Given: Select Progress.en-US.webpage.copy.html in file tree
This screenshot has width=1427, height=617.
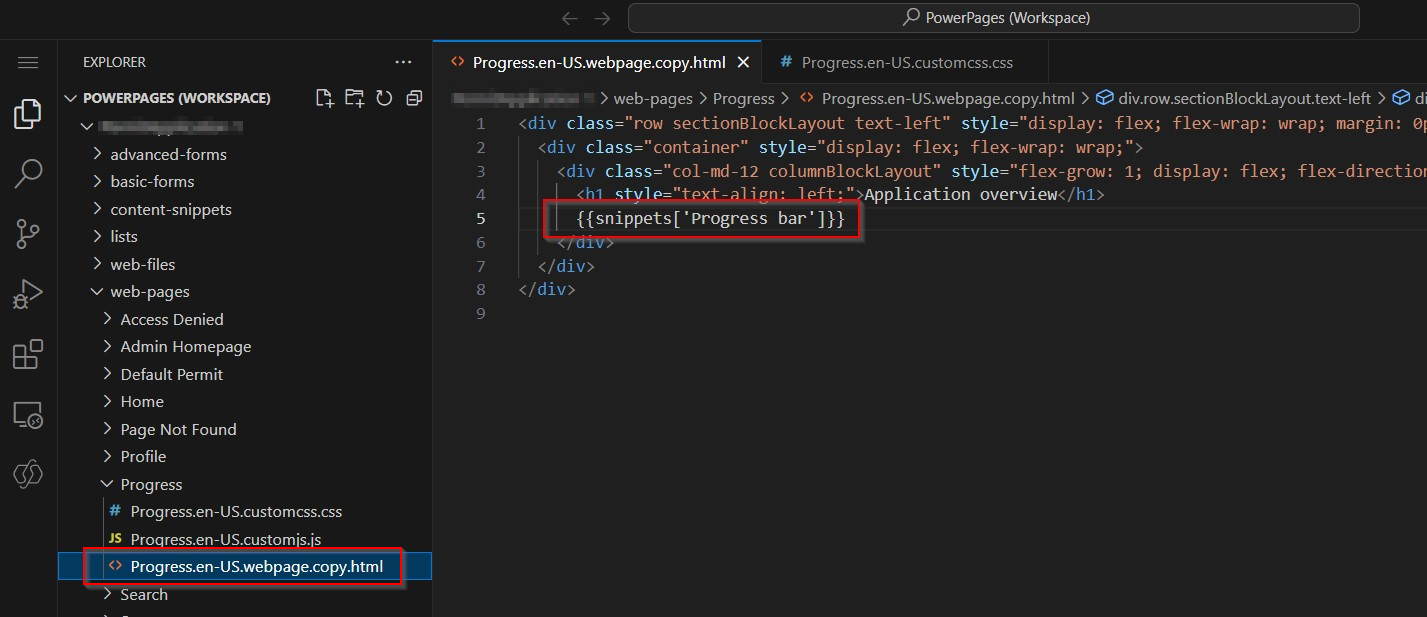Looking at the screenshot, I should [257, 566].
